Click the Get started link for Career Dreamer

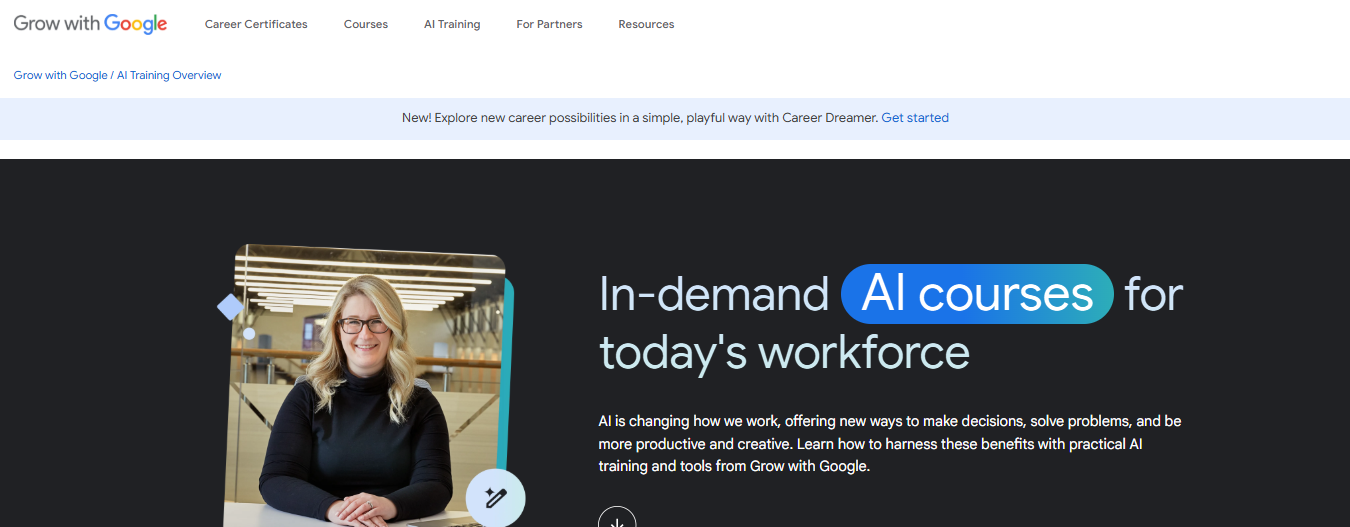pos(915,118)
